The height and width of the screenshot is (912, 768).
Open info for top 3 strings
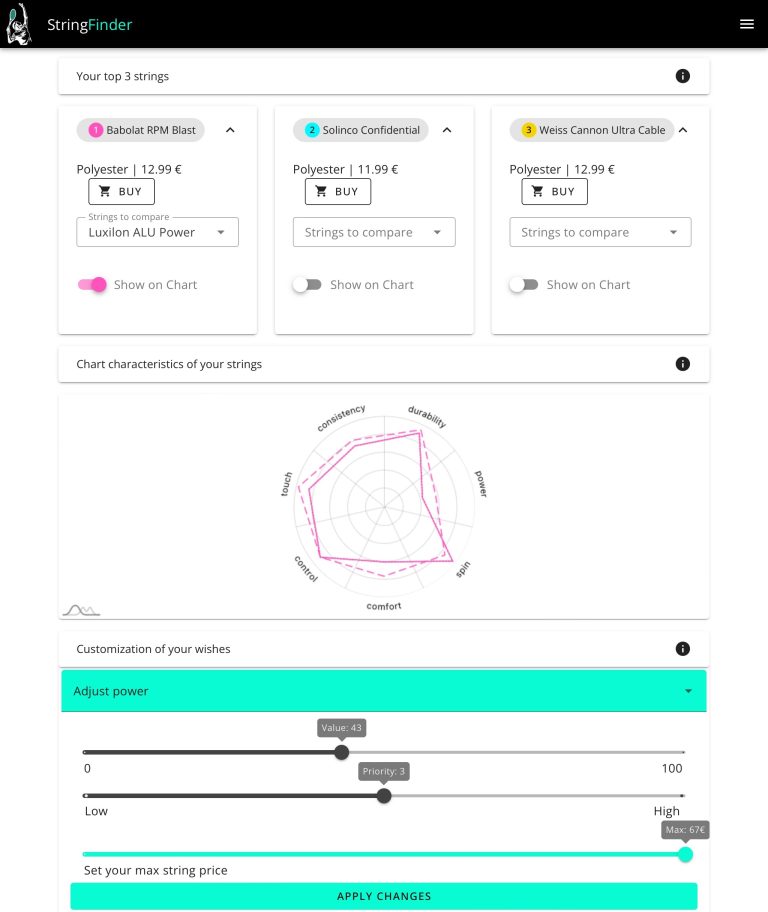coord(683,76)
